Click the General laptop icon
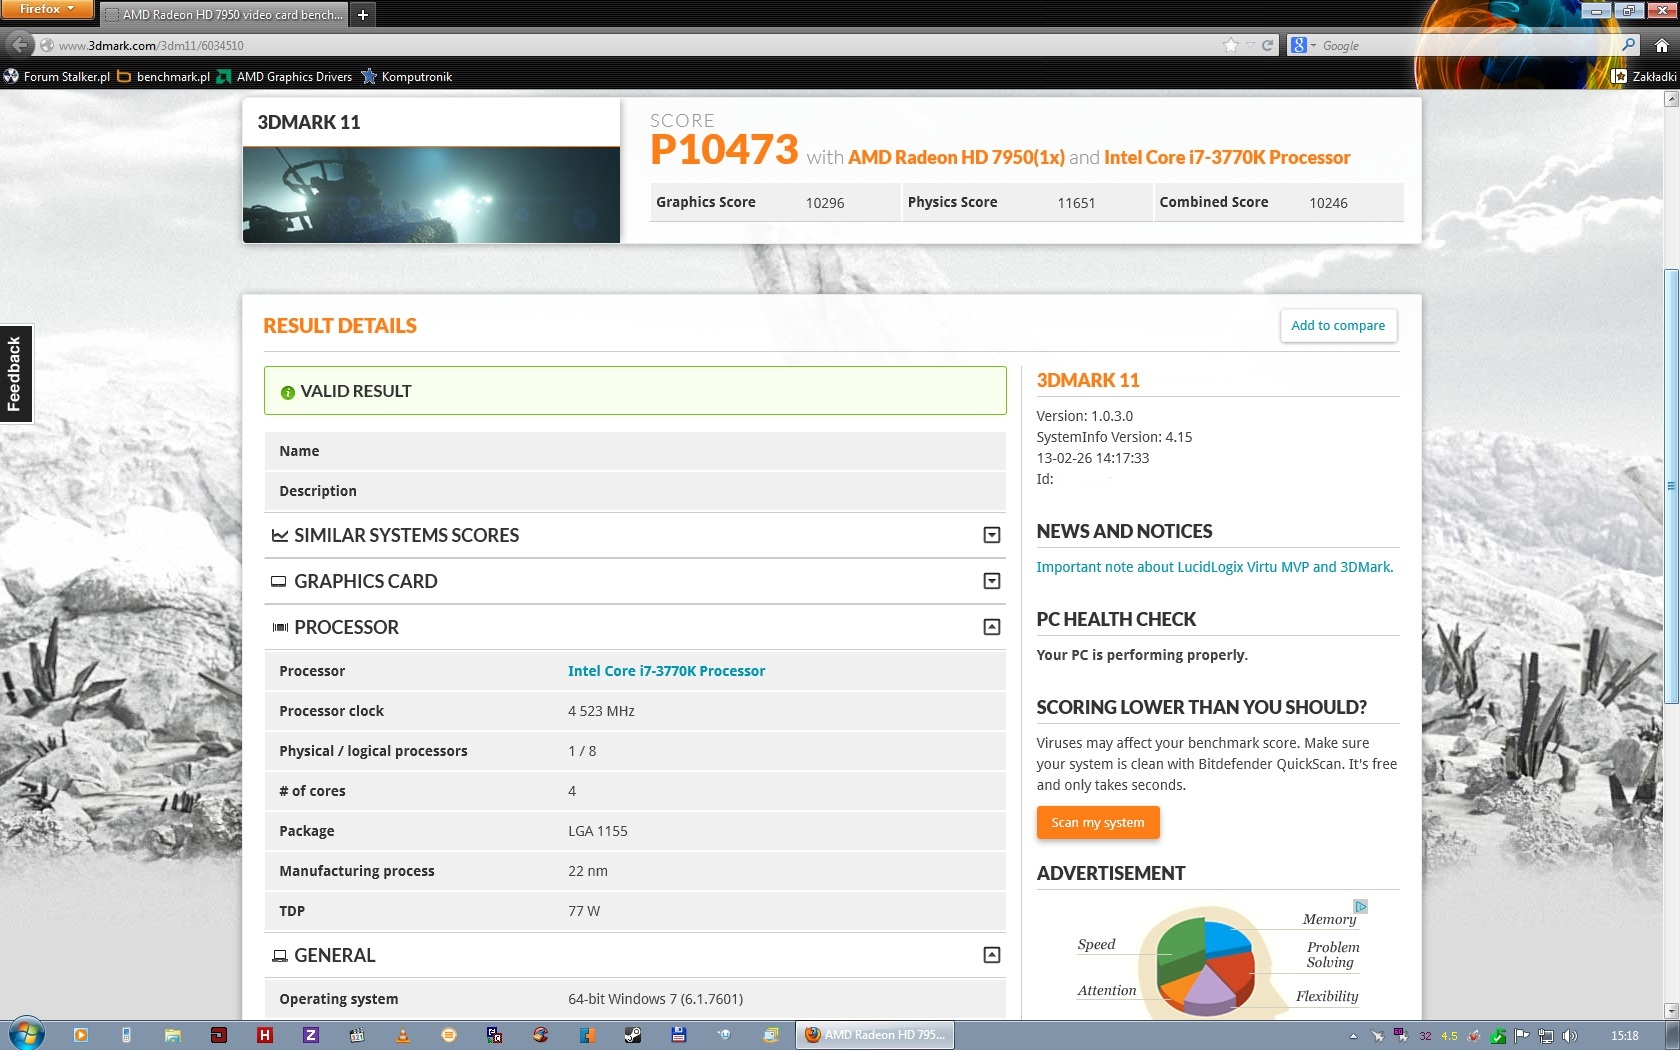Image resolution: width=1680 pixels, height=1050 pixels. [x=280, y=956]
